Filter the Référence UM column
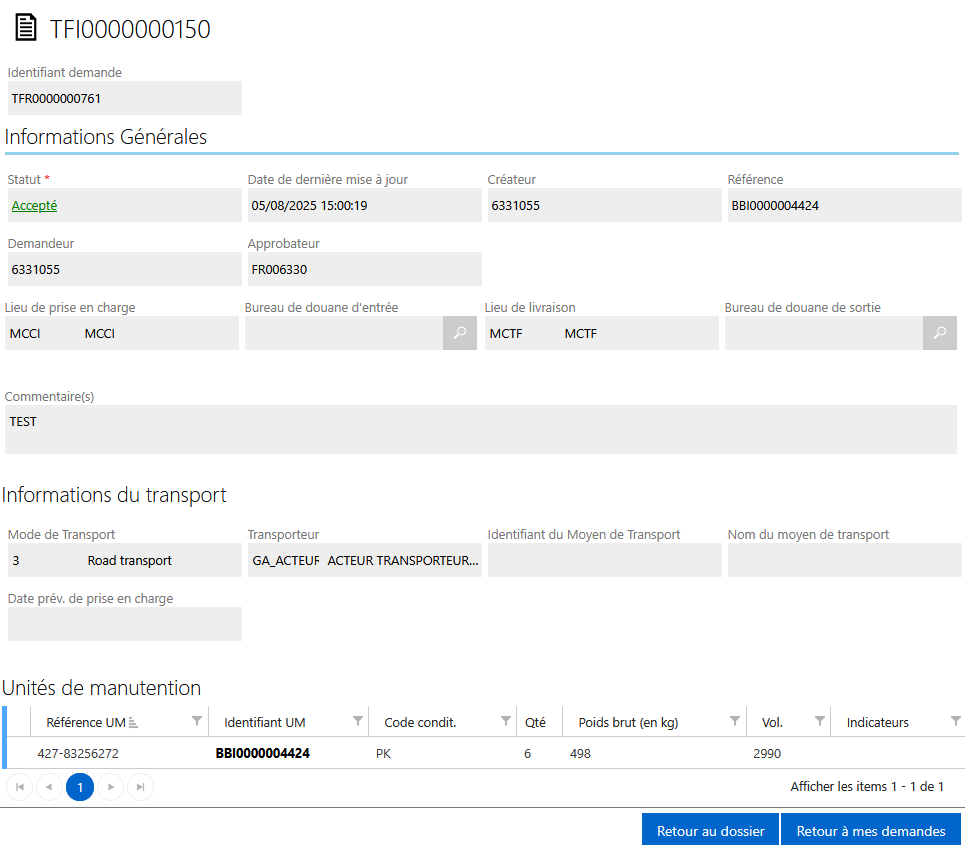The width and height of the screenshot is (965, 845). [197, 721]
